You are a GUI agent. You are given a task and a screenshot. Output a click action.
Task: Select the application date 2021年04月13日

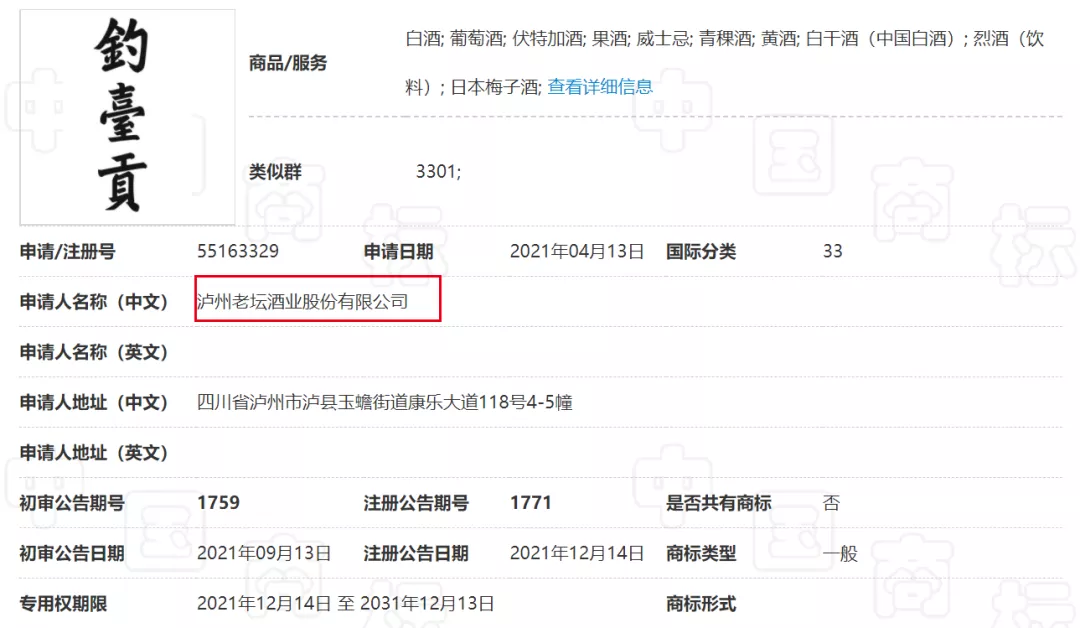[577, 251]
